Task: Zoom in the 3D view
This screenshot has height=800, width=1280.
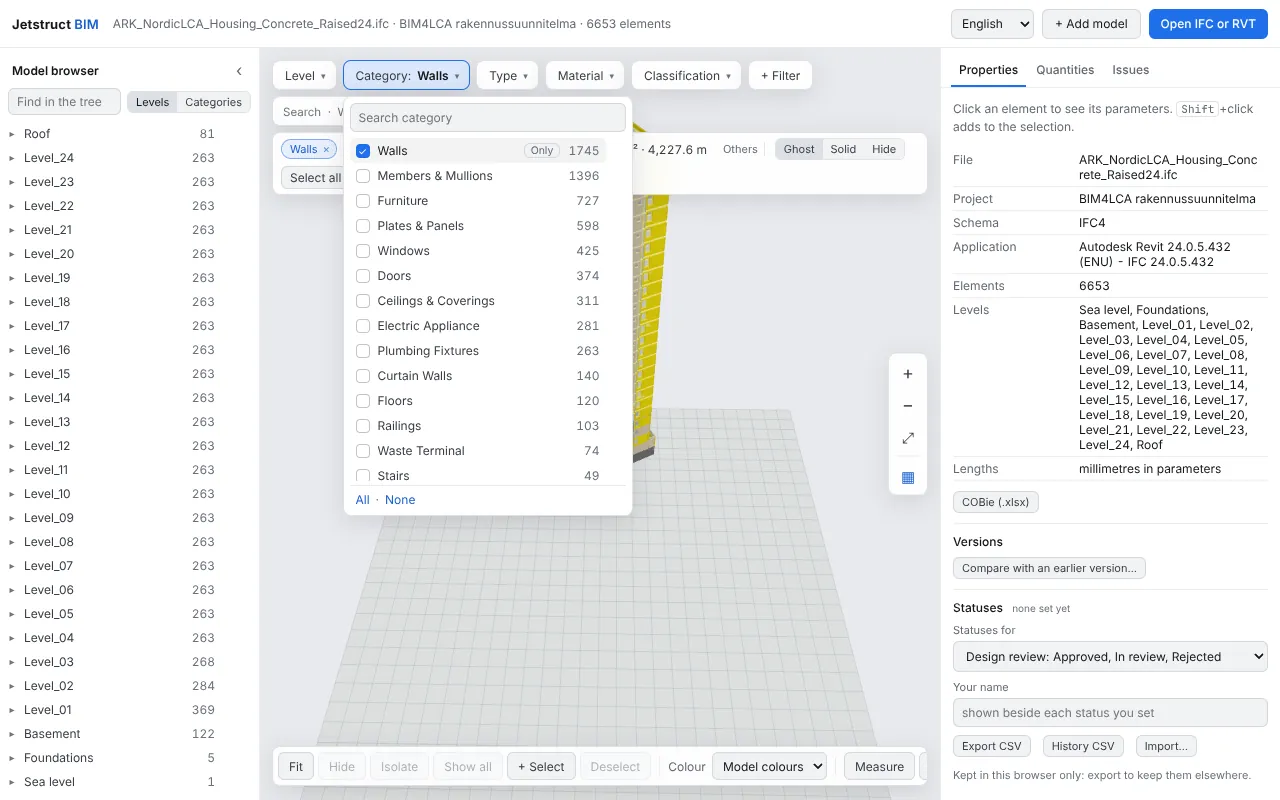Action: pyautogui.click(x=908, y=374)
